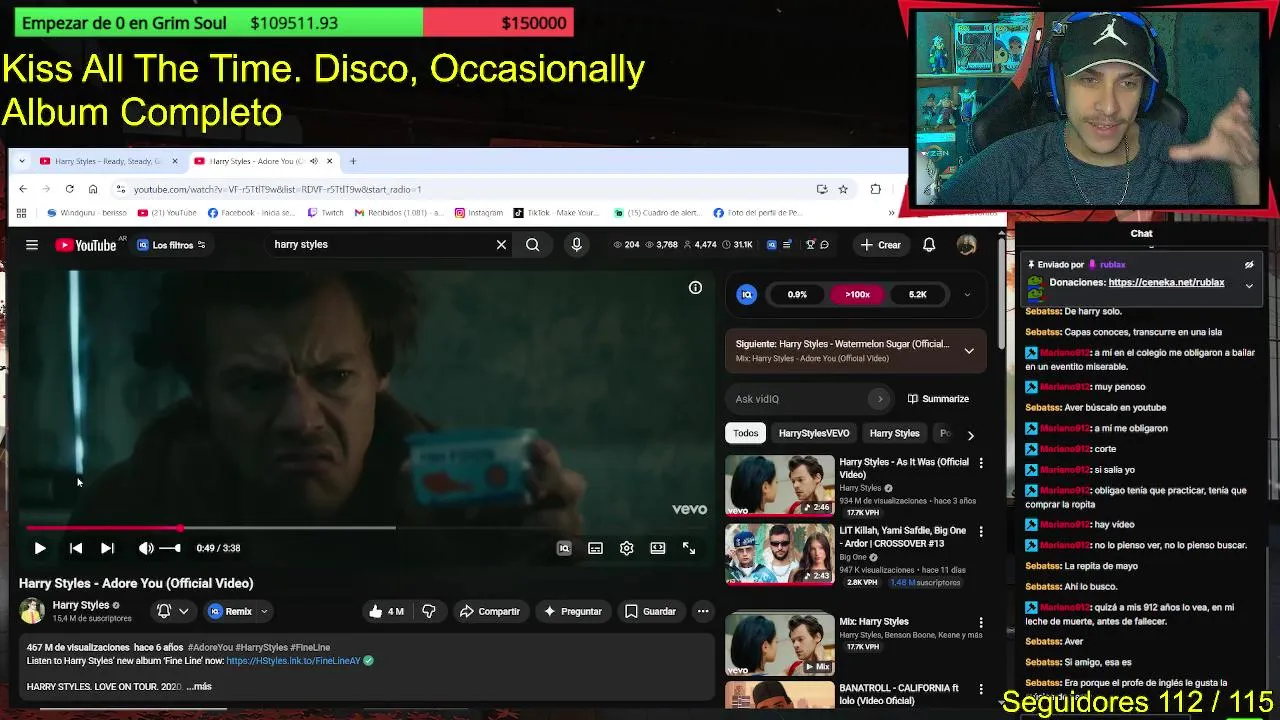The image size is (1280, 720).
Task: Open ceneka.net donations link in chat
Action: point(1166,282)
